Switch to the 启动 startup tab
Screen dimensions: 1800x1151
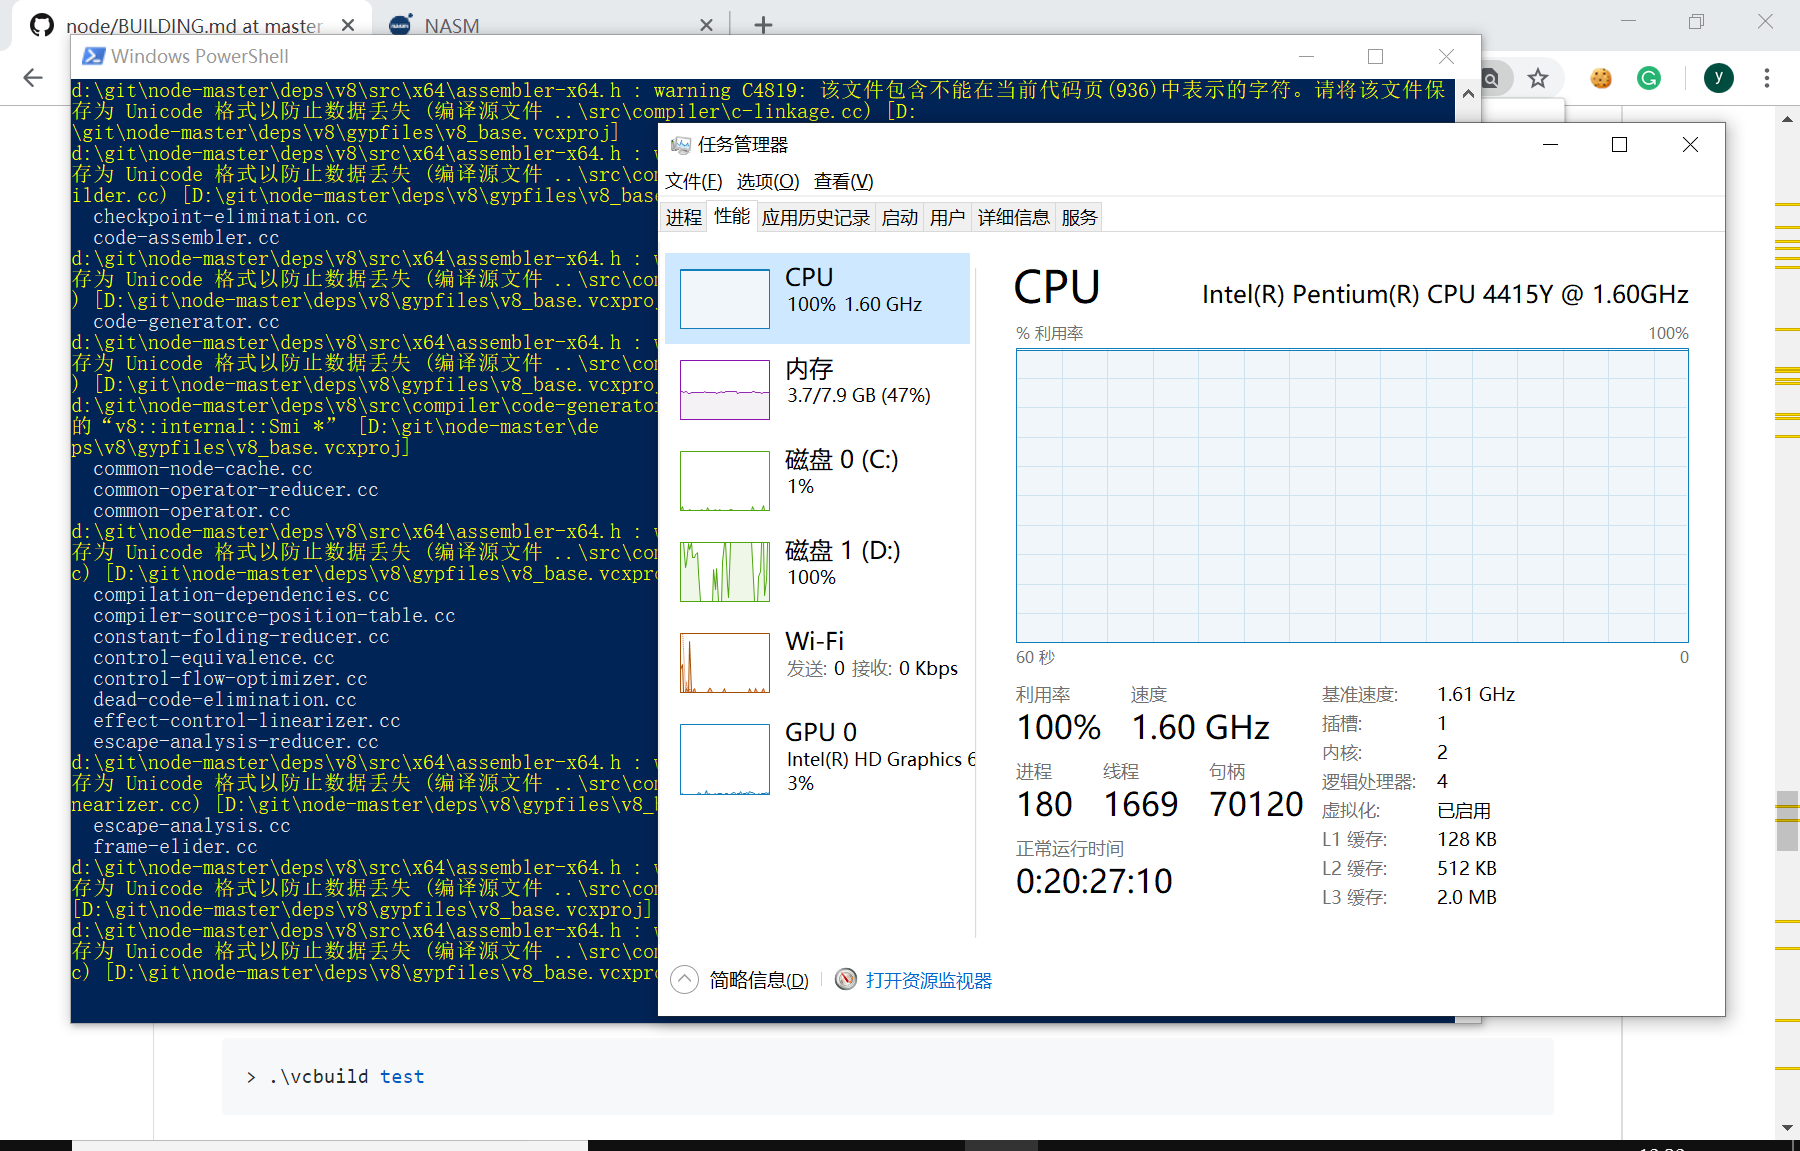(900, 218)
